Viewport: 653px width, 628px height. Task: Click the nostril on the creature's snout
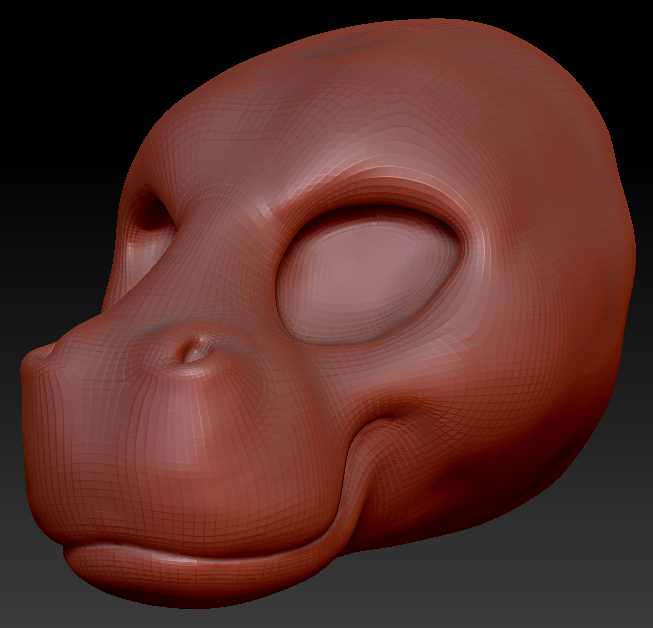(194, 350)
